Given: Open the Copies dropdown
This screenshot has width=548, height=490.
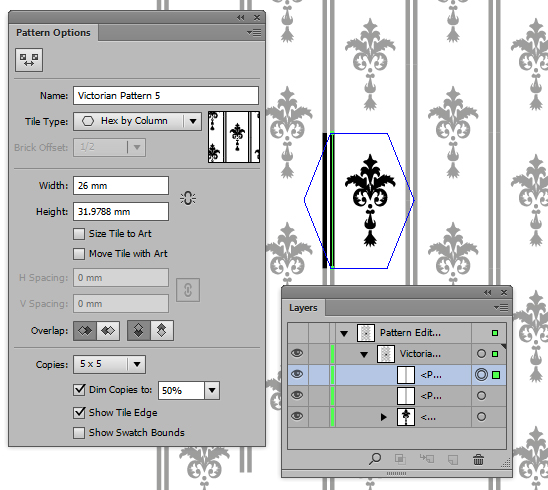Looking at the screenshot, I should click(x=109, y=364).
